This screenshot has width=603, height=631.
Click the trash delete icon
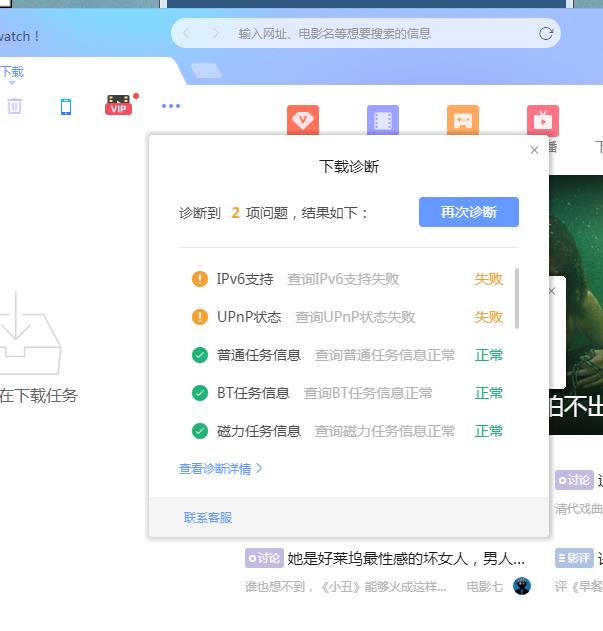point(14,106)
